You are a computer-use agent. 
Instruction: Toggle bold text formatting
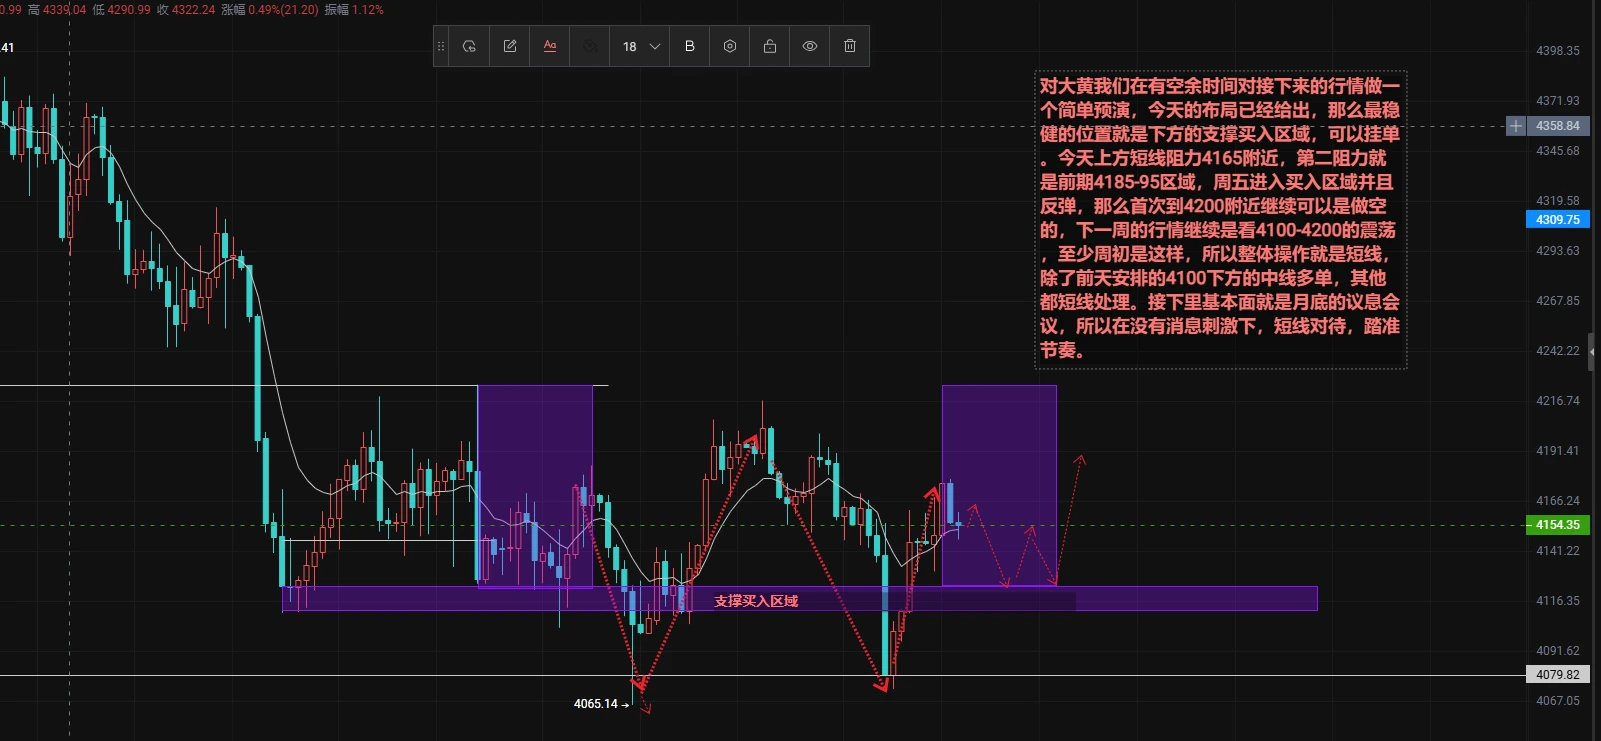click(x=690, y=46)
